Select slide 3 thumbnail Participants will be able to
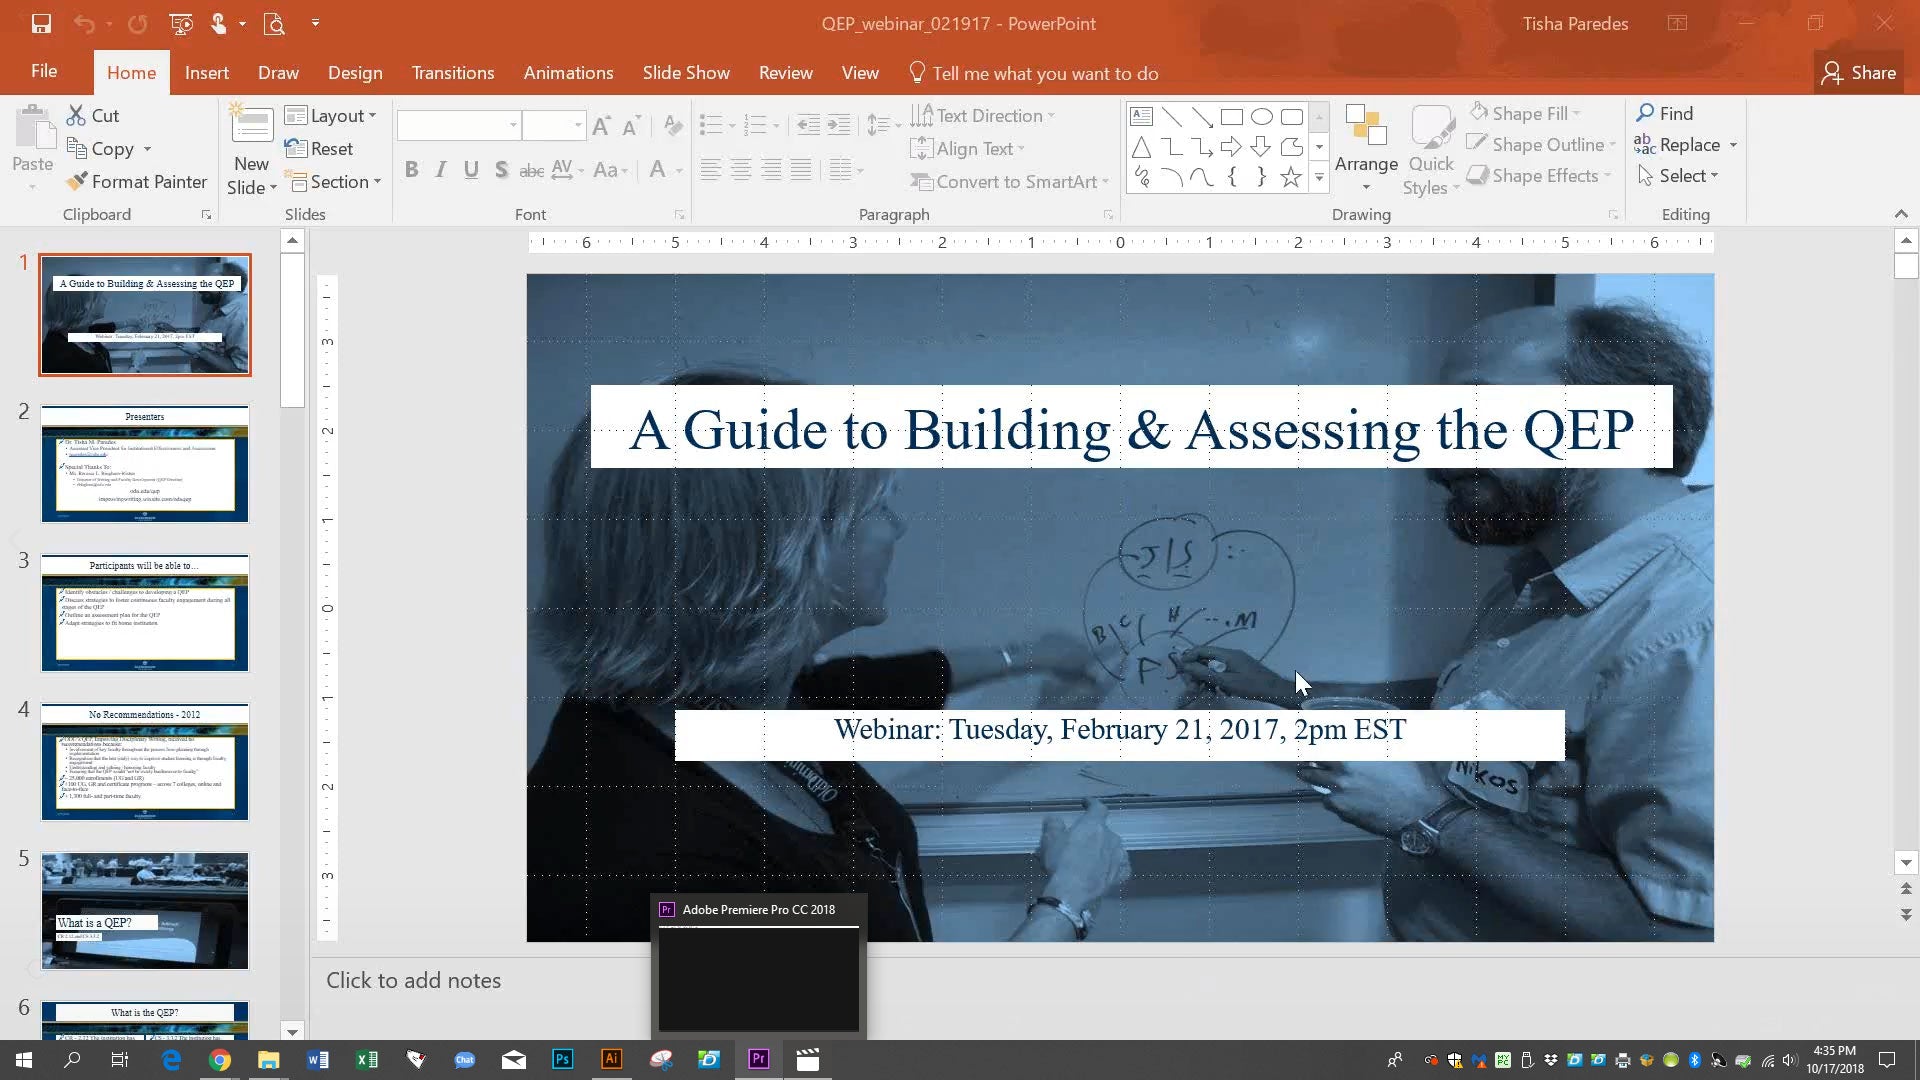This screenshot has height=1080, width=1920. (145, 613)
